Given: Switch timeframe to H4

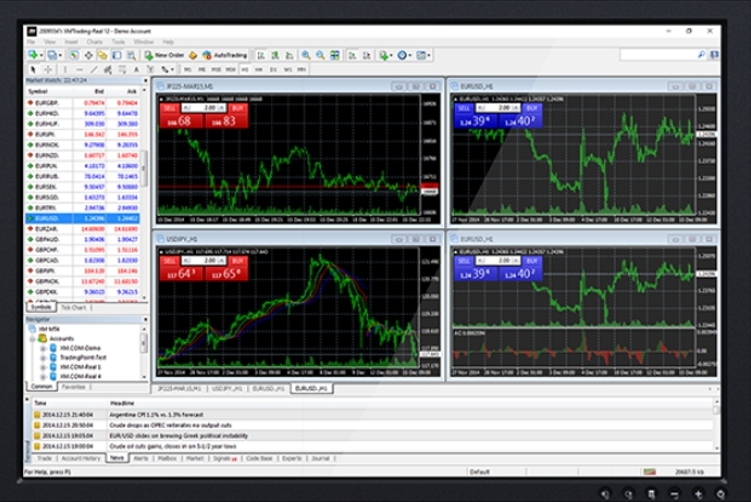Looking at the screenshot, I should [x=259, y=69].
